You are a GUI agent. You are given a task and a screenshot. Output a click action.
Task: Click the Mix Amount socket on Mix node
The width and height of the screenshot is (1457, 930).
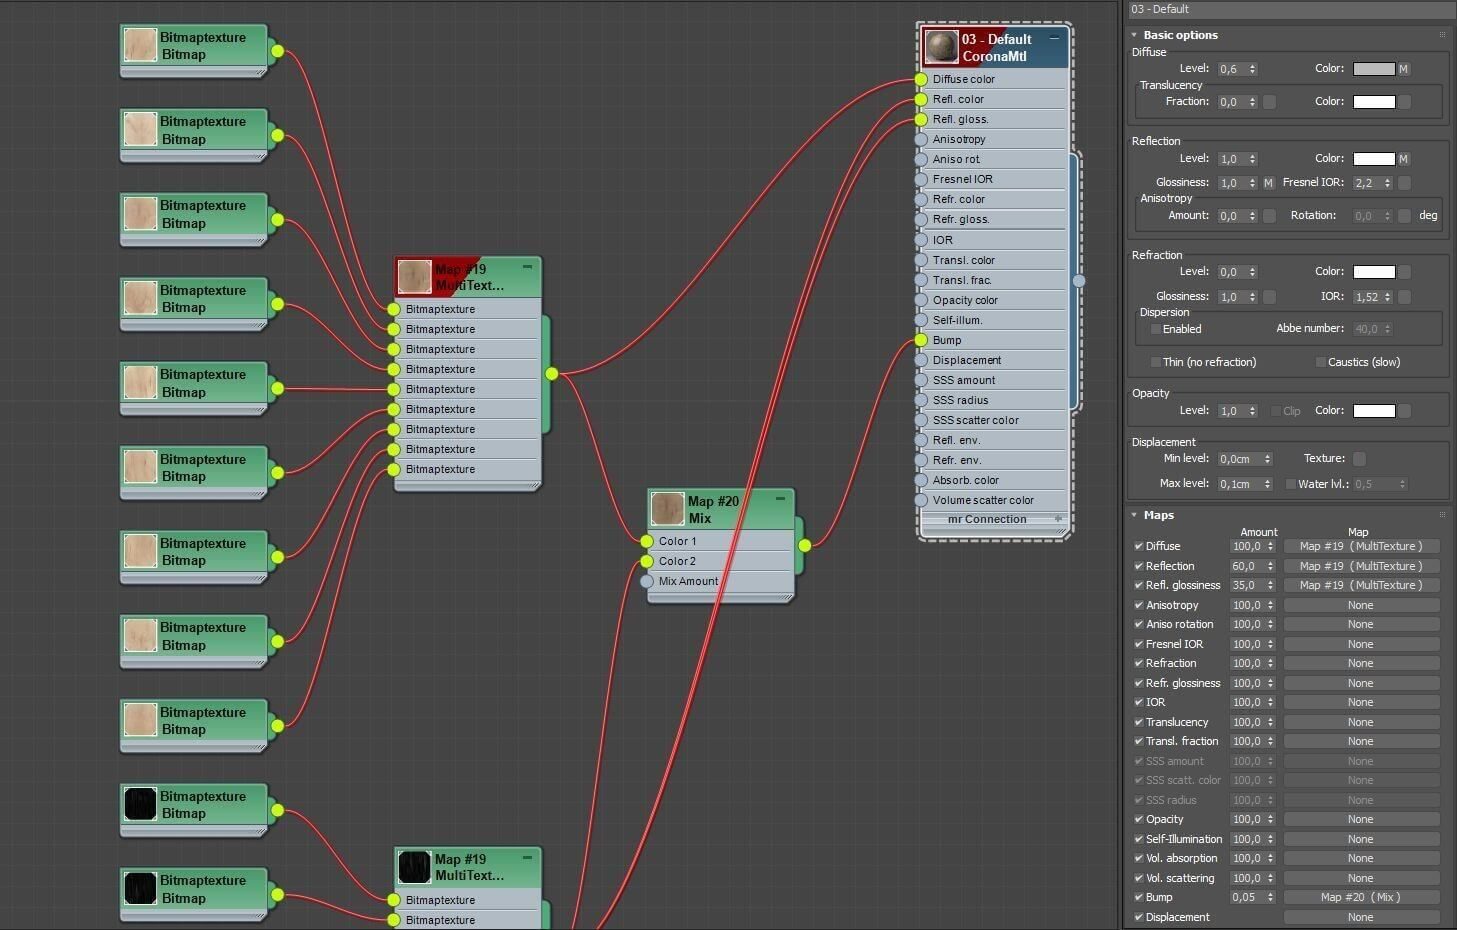pyautogui.click(x=647, y=581)
